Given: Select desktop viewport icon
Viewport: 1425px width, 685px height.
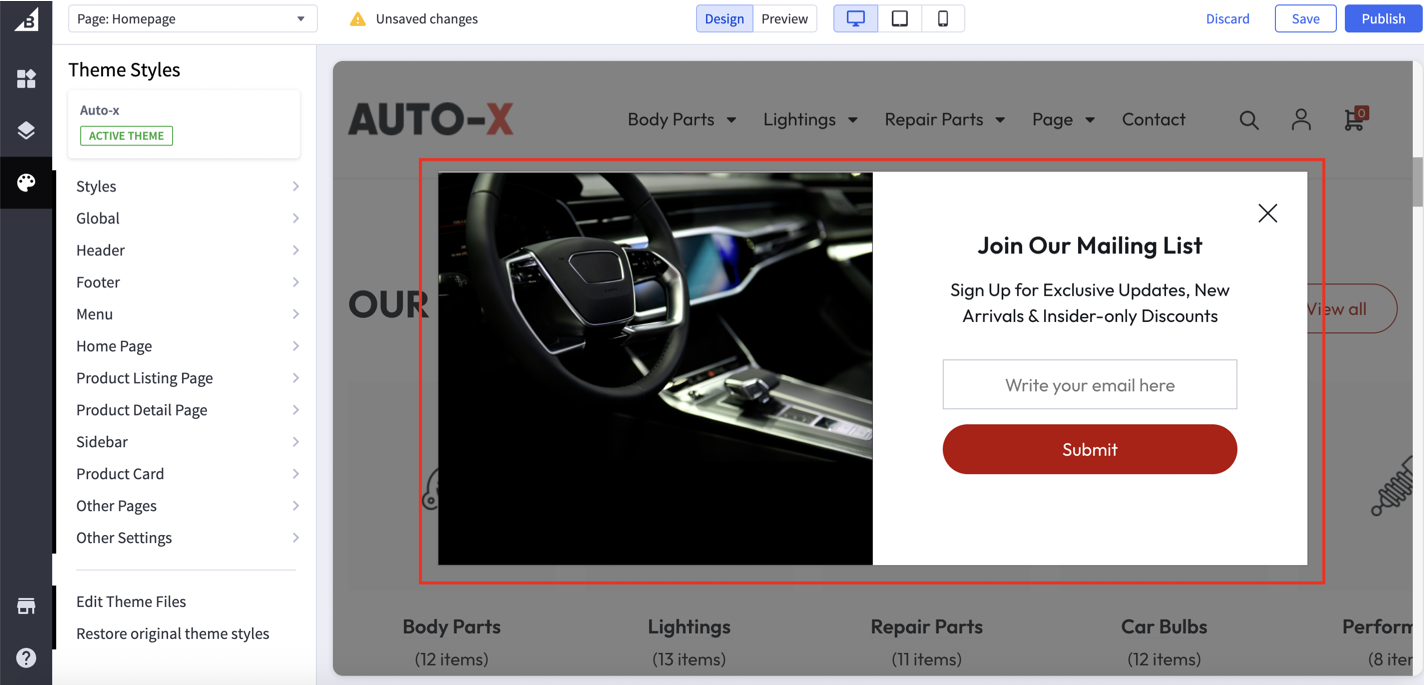Looking at the screenshot, I should click(856, 19).
